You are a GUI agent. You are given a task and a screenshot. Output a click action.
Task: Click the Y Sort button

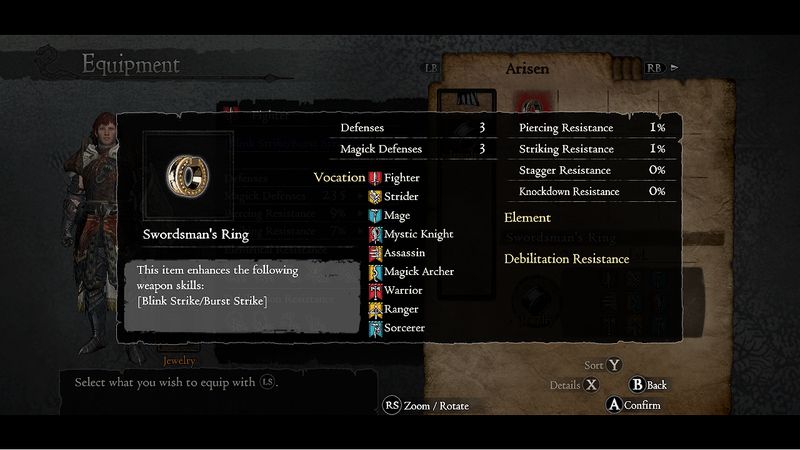tap(603, 365)
